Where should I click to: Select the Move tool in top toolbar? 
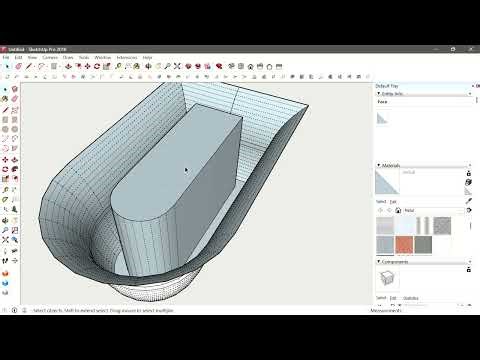pos(88,67)
